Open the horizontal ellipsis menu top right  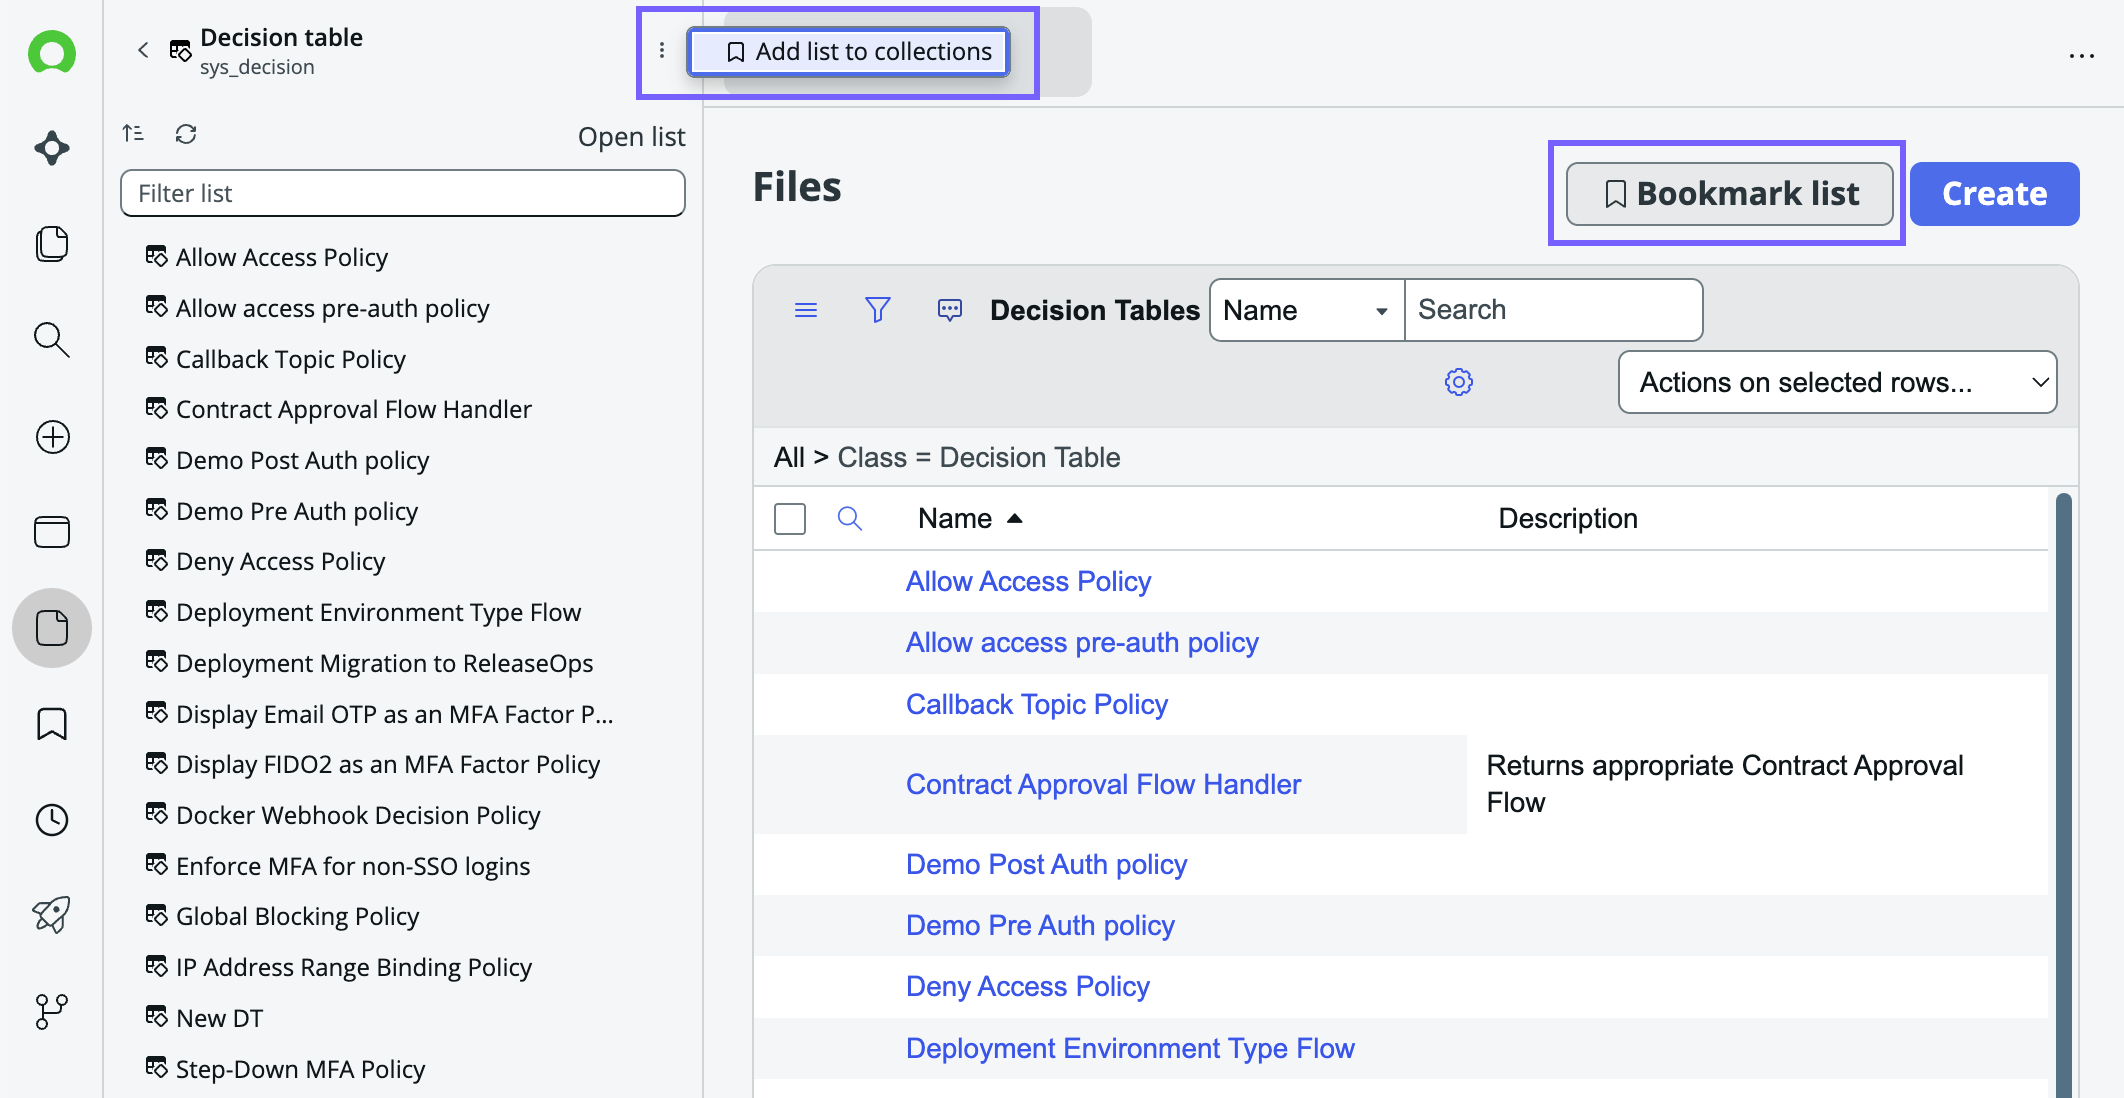point(2082,56)
